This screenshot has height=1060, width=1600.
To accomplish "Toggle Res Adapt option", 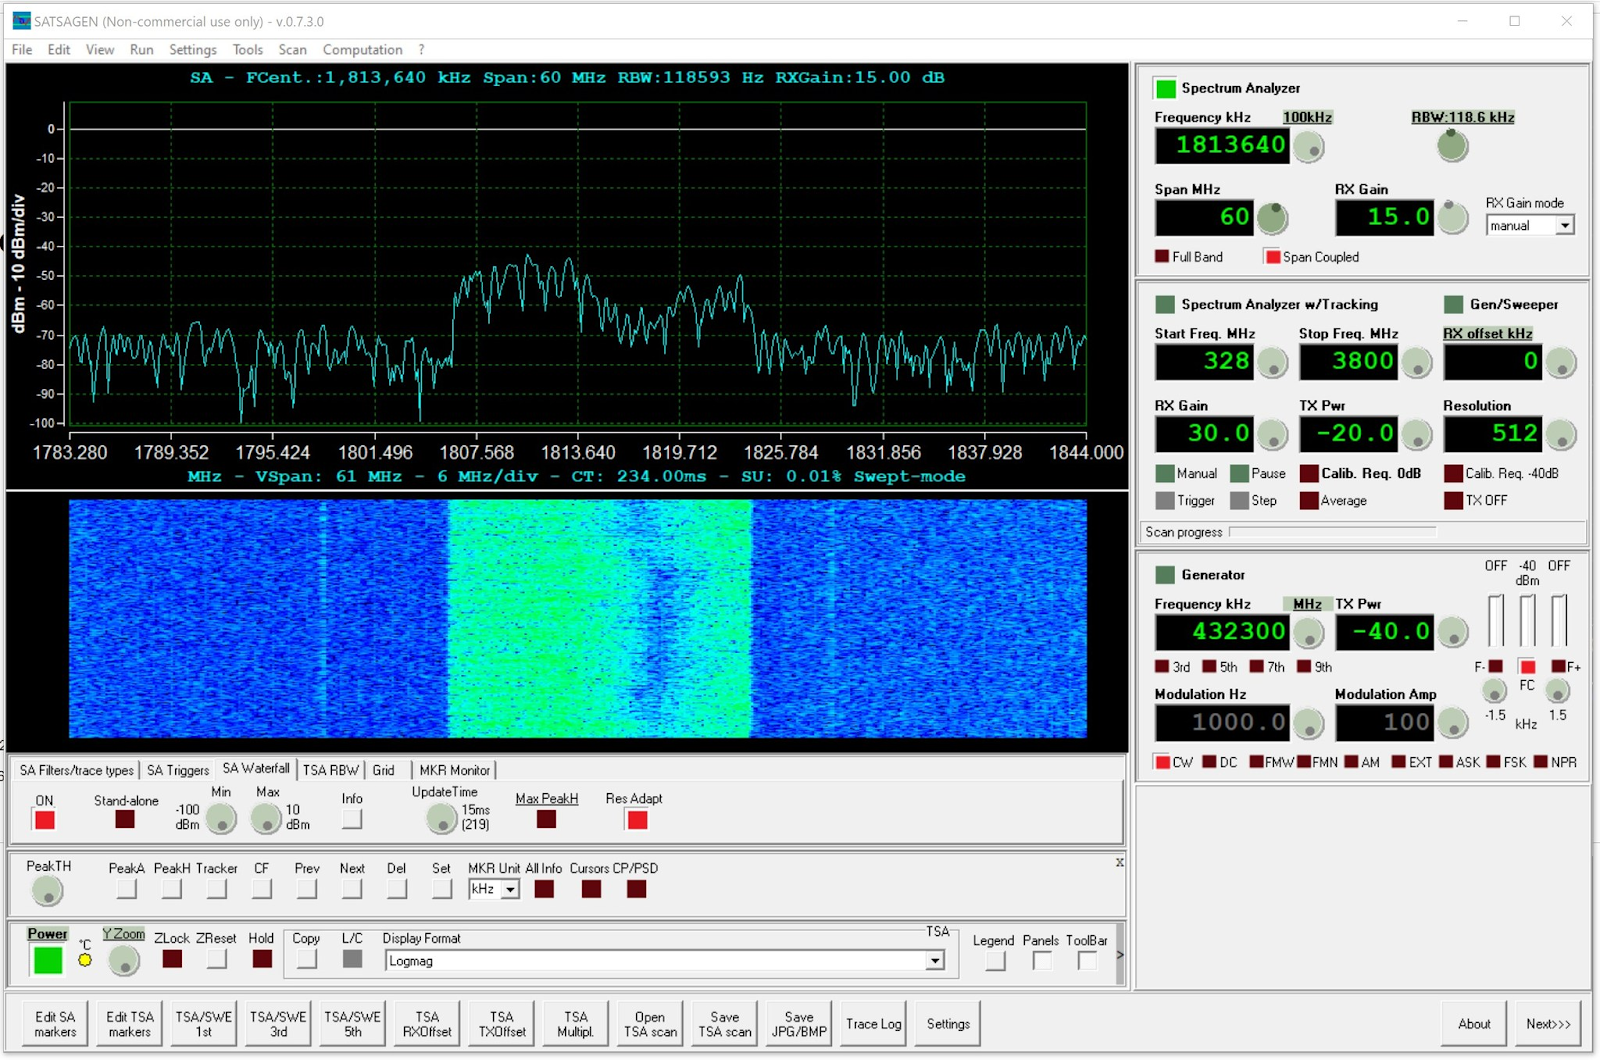I will click(x=637, y=820).
